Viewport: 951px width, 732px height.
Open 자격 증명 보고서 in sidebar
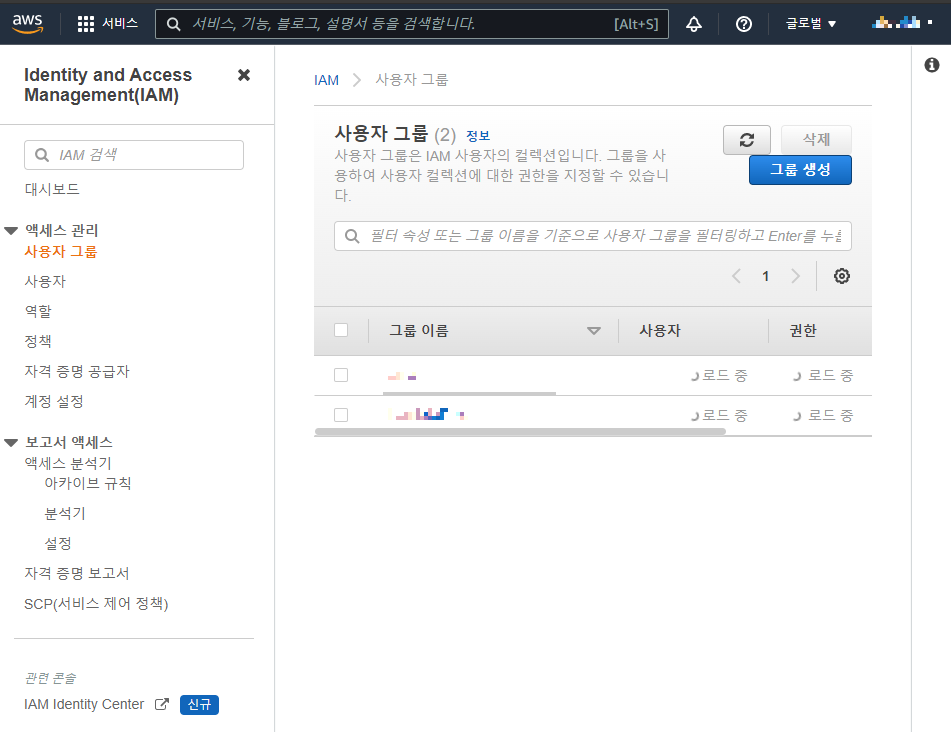click(76, 573)
